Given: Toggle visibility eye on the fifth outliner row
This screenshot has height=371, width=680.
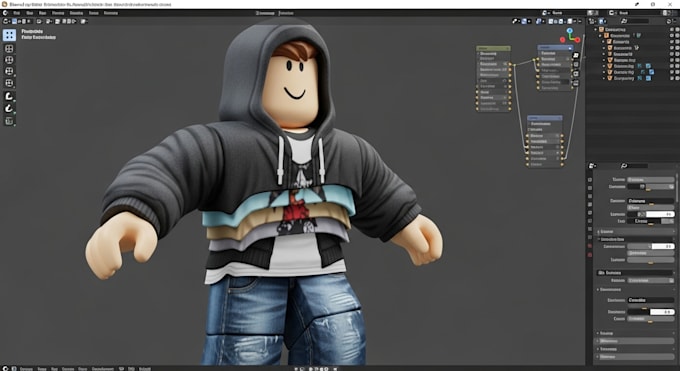Looking at the screenshot, I should 672,54.
